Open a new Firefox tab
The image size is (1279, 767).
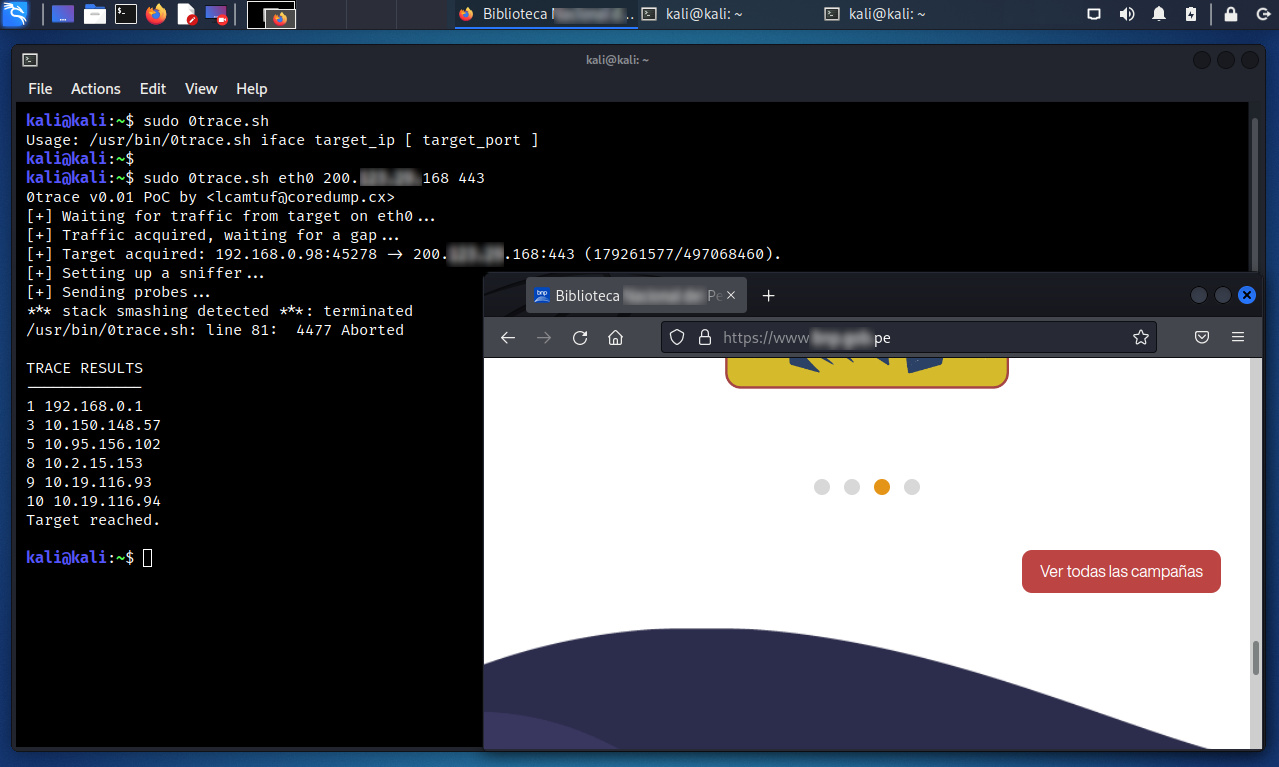(x=768, y=296)
